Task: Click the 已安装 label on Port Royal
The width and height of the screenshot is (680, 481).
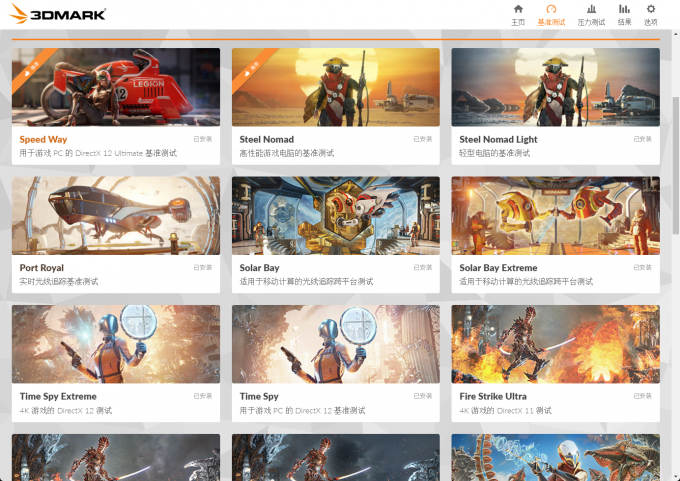Action: pyautogui.click(x=203, y=267)
